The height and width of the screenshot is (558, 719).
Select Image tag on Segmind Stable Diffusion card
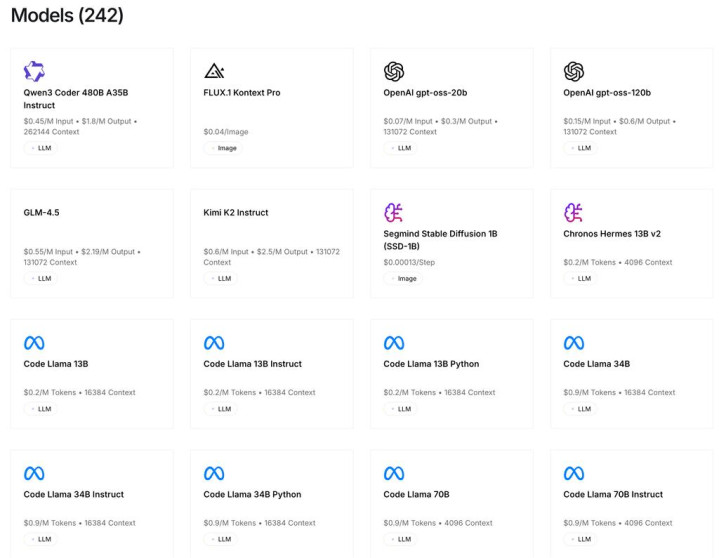[x=404, y=279]
